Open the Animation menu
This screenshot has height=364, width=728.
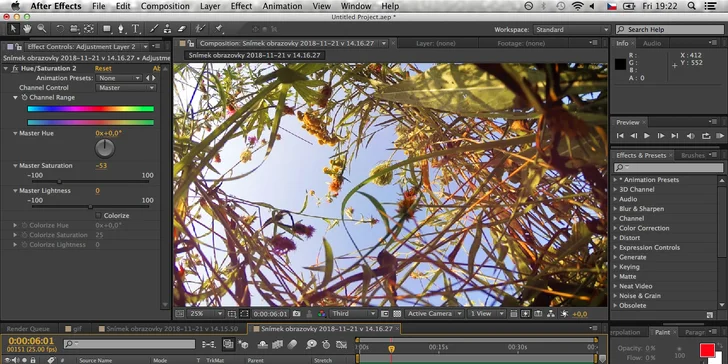point(281,6)
